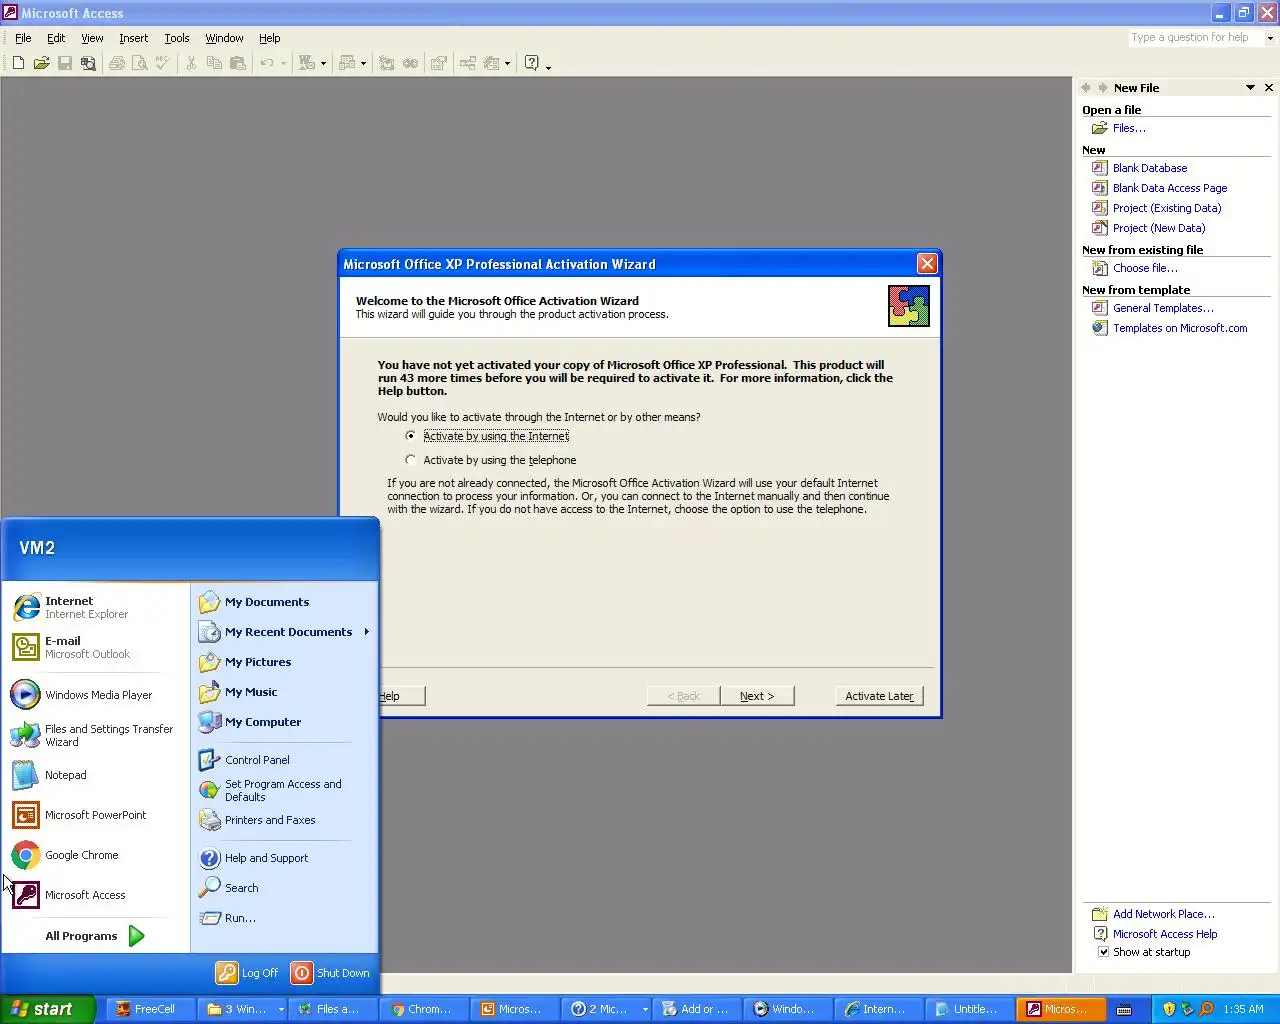The image size is (1280, 1024).
Task: Switch to the Chrome taskbar button
Action: pyautogui.click(x=422, y=1009)
